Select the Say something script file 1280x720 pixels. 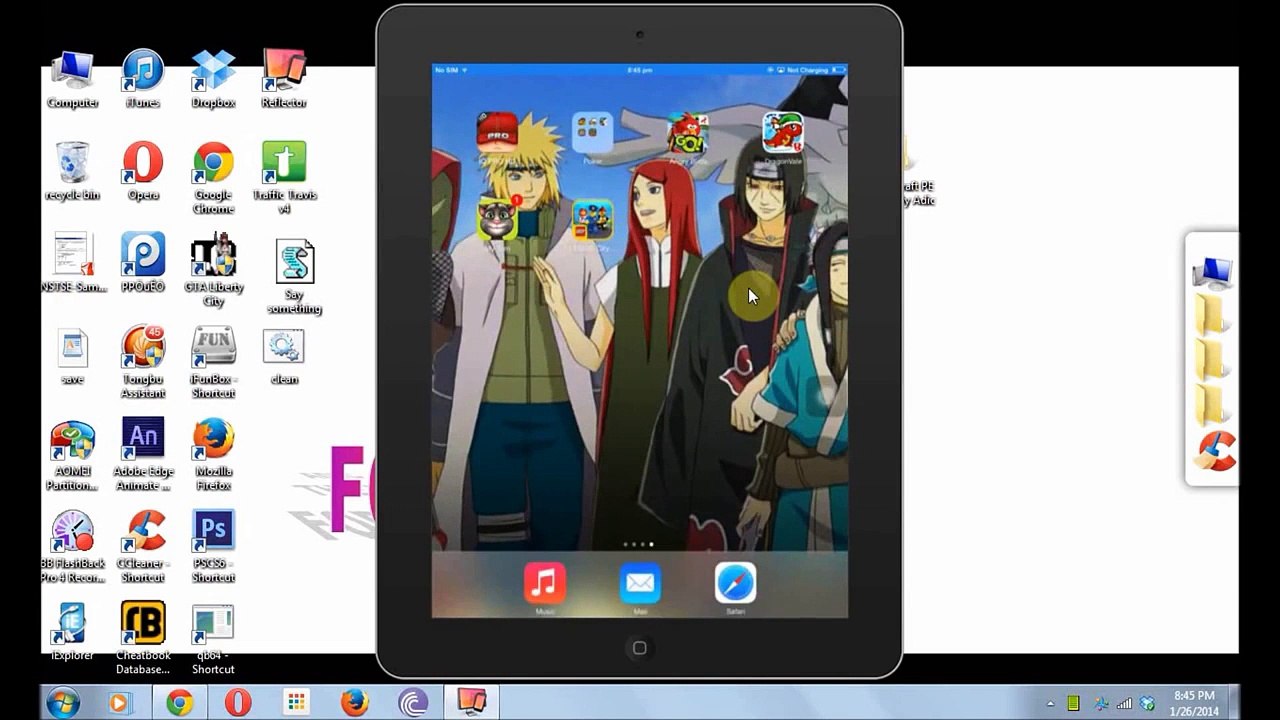(295, 277)
